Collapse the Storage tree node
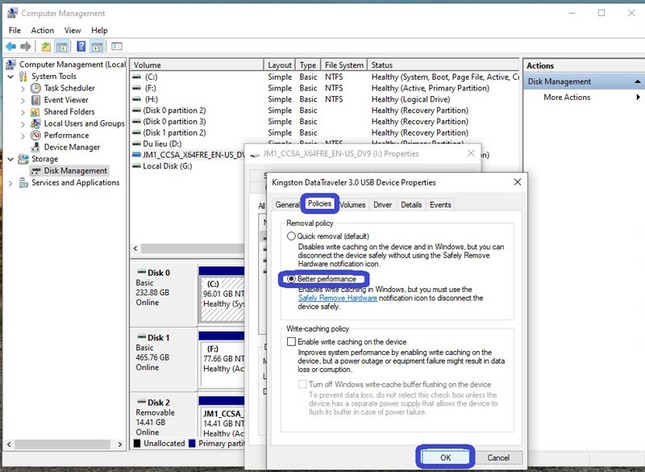Image resolution: width=645 pixels, height=472 pixels. pyautogui.click(x=11, y=159)
